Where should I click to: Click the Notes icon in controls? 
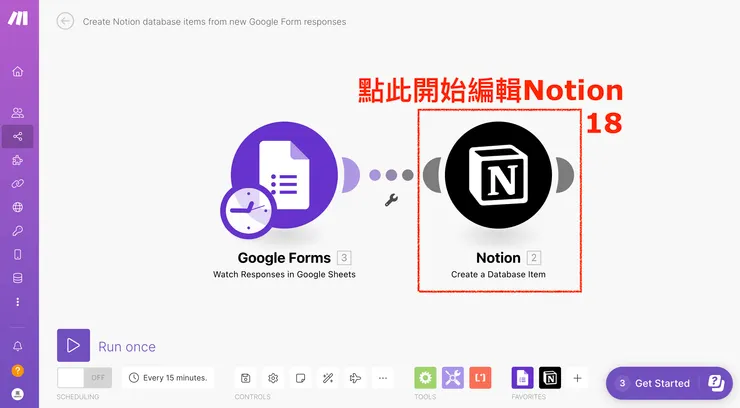[300, 378]
